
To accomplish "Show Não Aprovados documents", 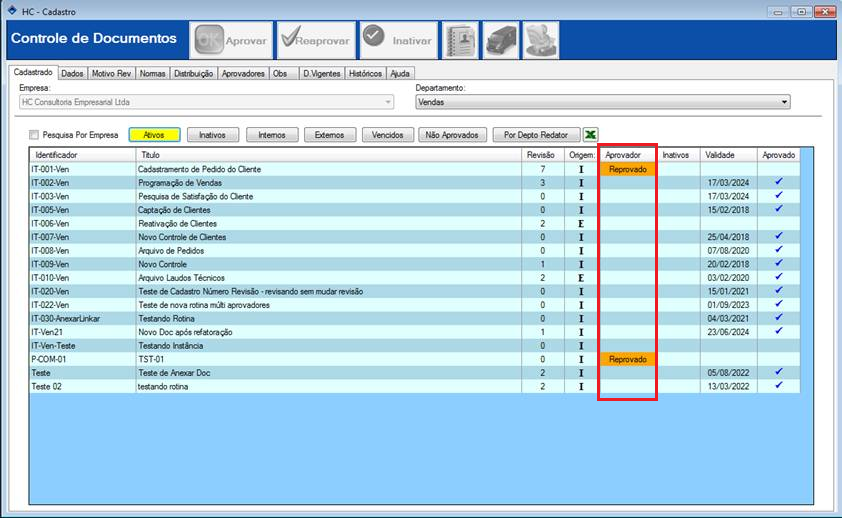I will coord(452,135).
